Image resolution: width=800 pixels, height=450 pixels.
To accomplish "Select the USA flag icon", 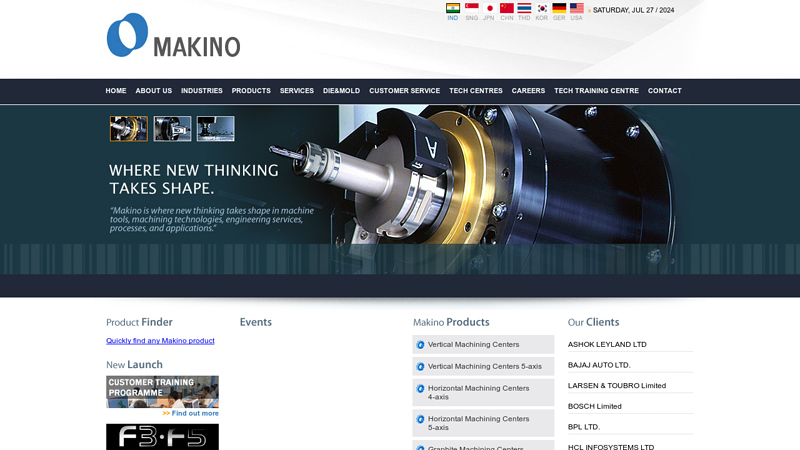I will click(x=577, y=8).
